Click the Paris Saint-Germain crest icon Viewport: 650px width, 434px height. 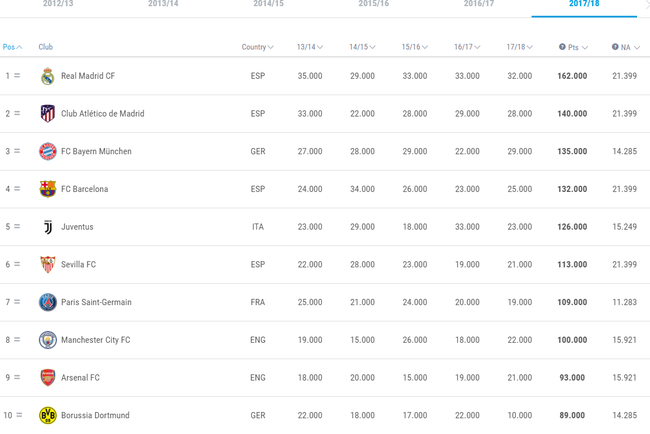(48, 302)
